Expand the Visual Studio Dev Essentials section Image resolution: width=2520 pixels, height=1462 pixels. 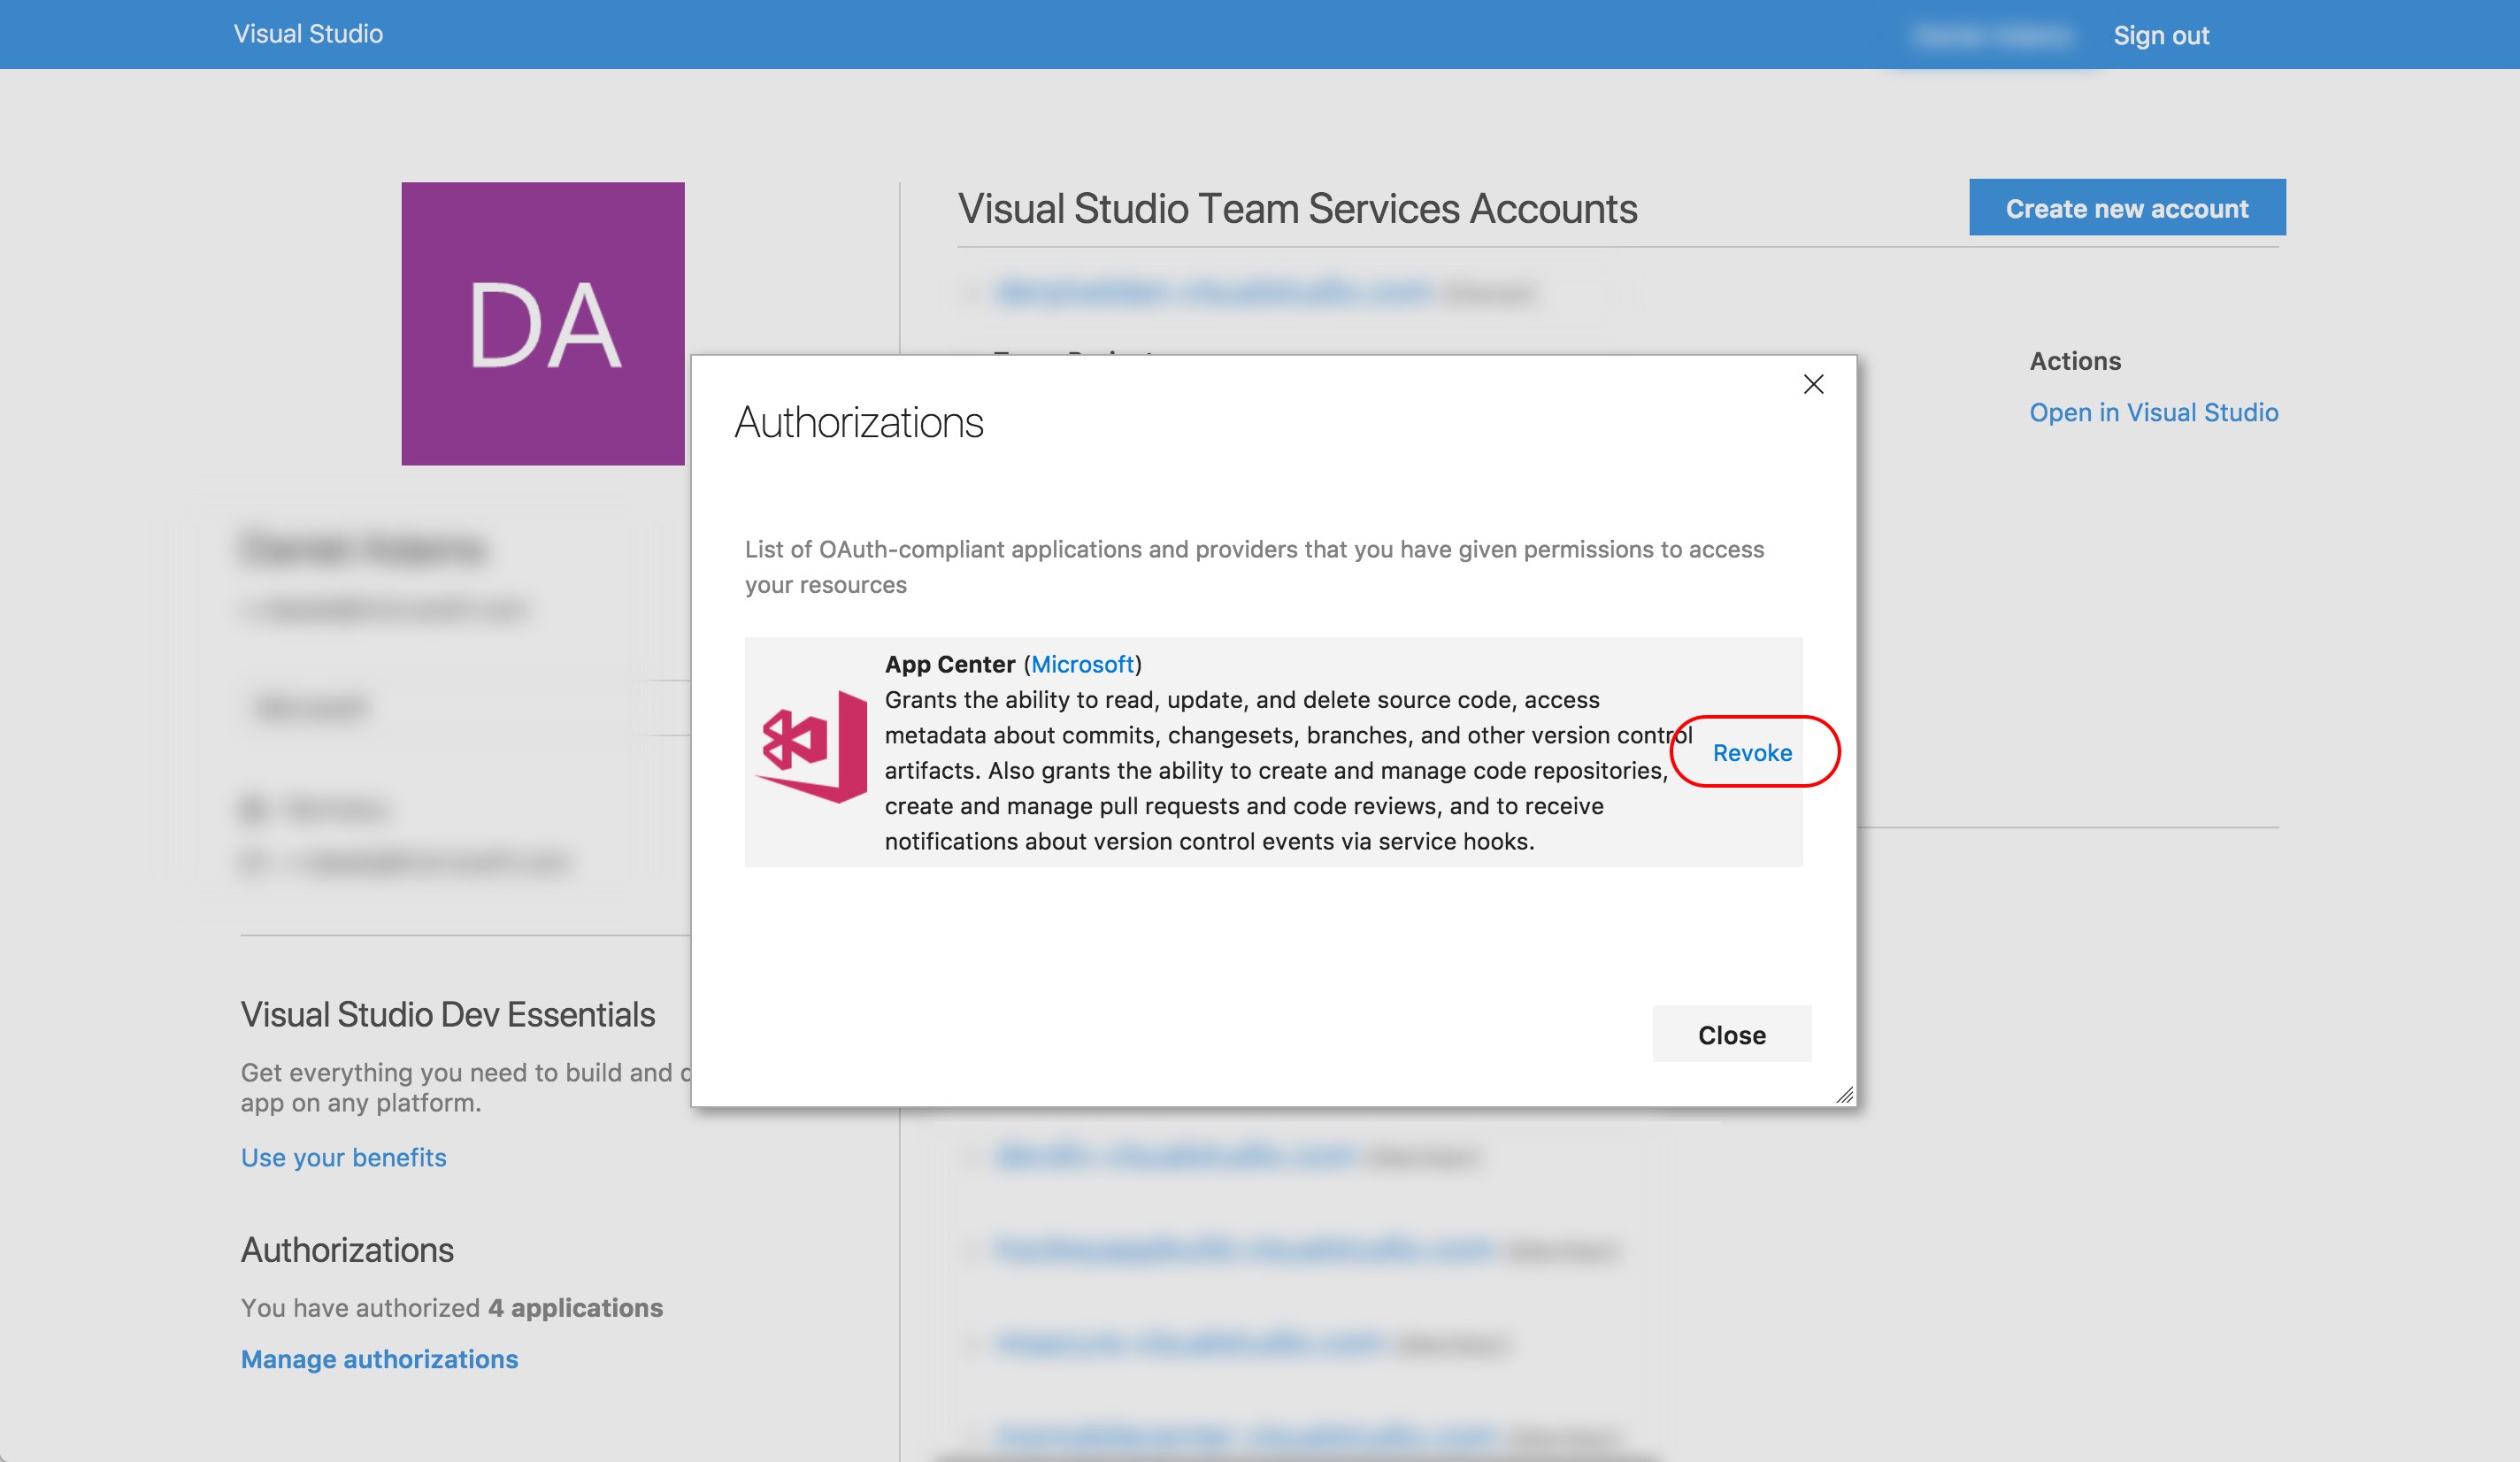pos(447,1010)
